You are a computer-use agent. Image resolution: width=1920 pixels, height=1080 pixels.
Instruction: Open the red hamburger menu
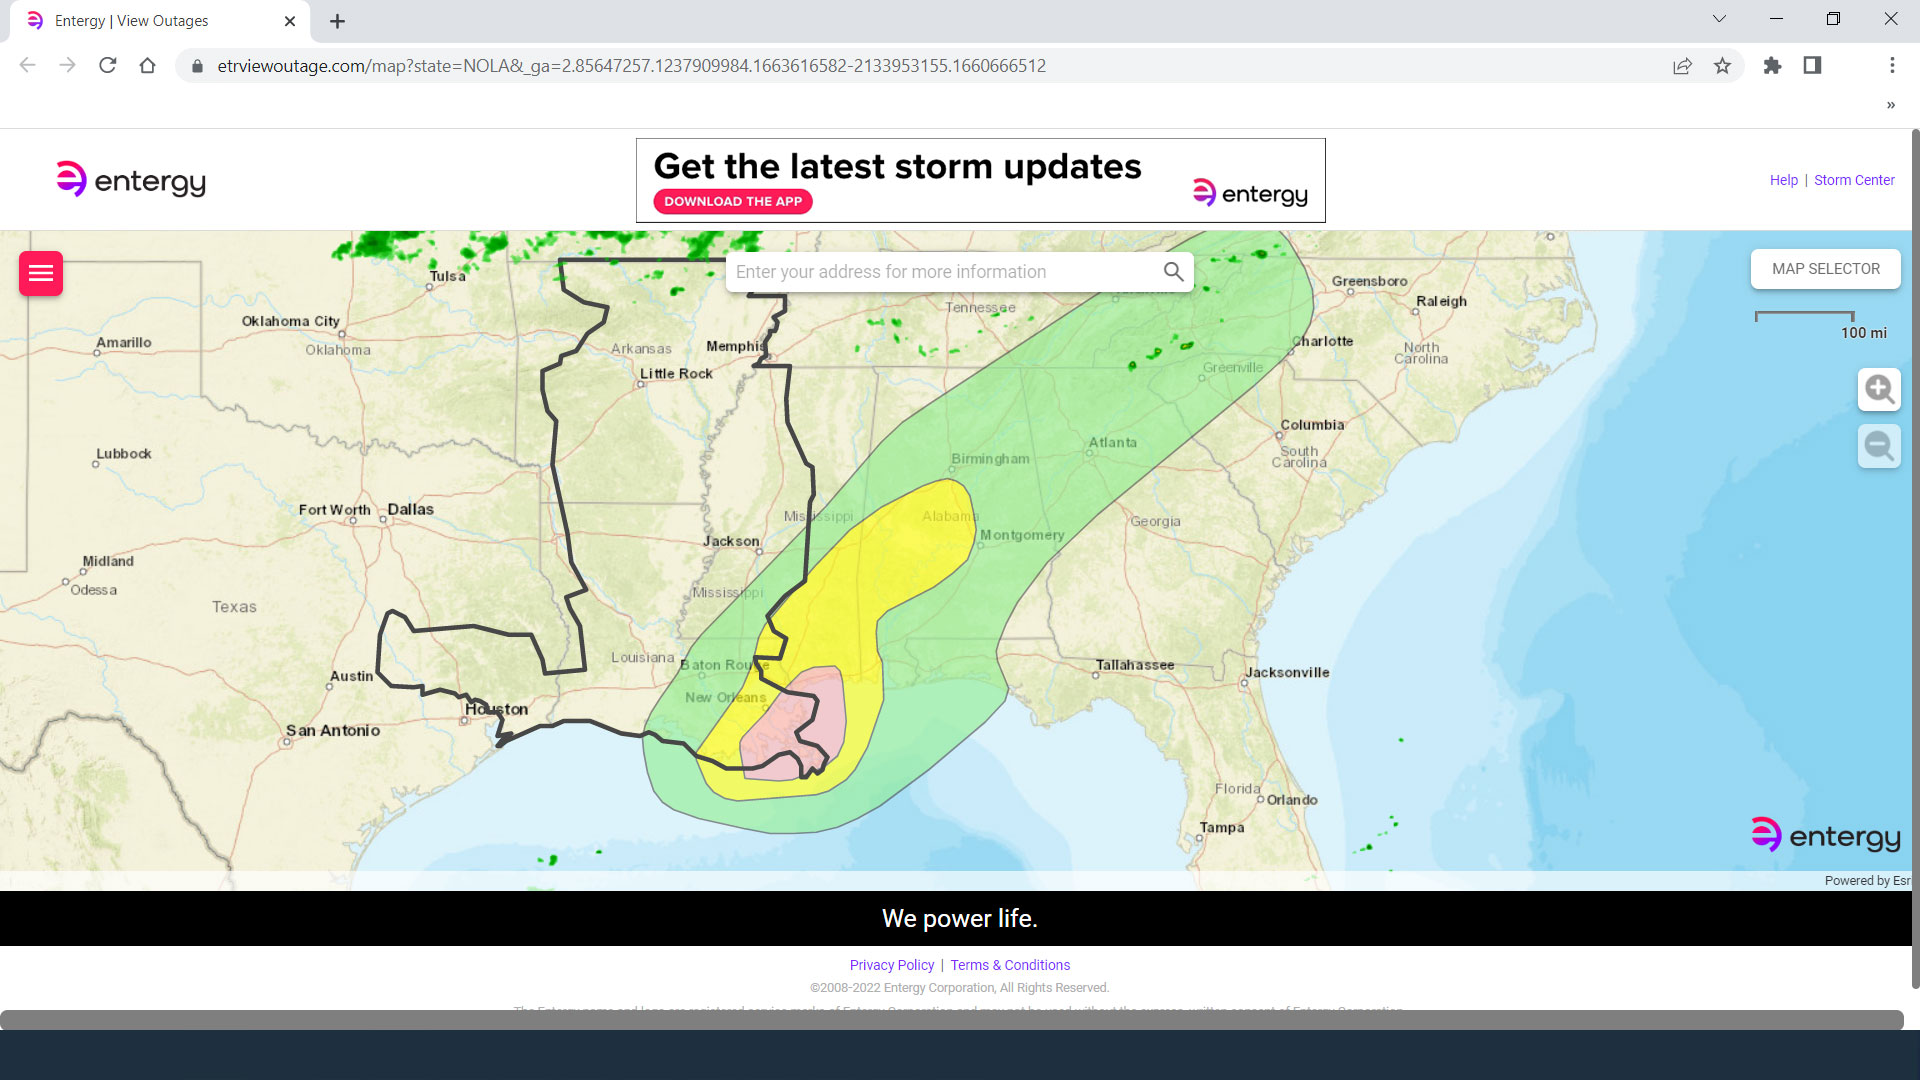click(41, 273)
